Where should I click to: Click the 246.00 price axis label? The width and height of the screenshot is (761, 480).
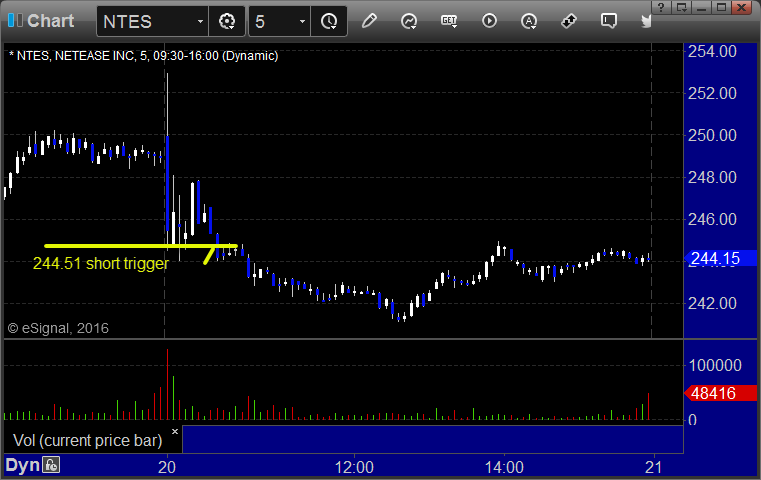coord(712,219)
